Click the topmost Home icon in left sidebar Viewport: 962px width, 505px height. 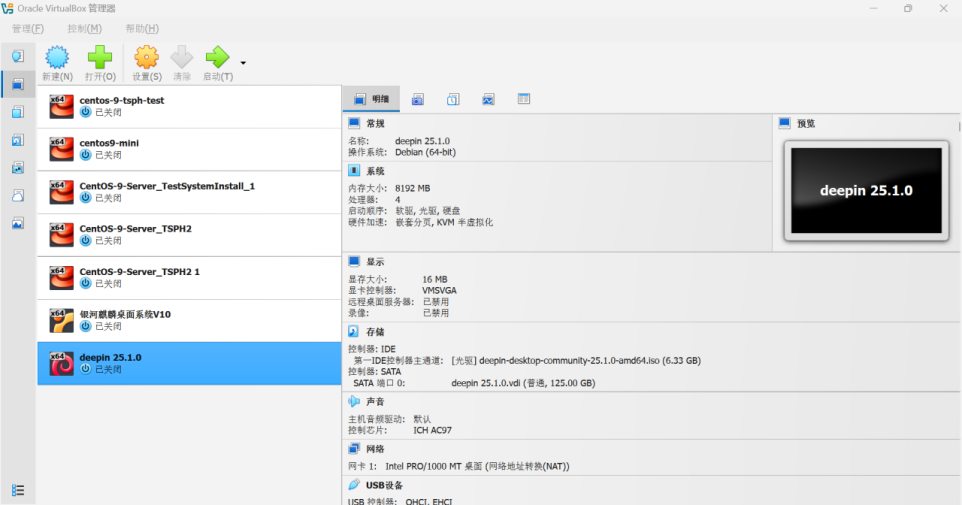[x=18, y=56]
